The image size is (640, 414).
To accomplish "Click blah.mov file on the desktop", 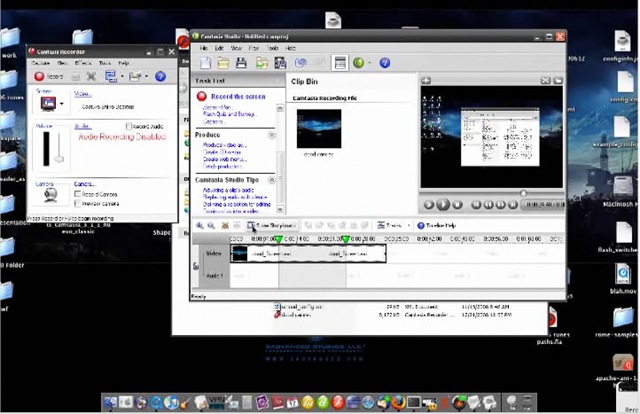I will tap(623, 278).
